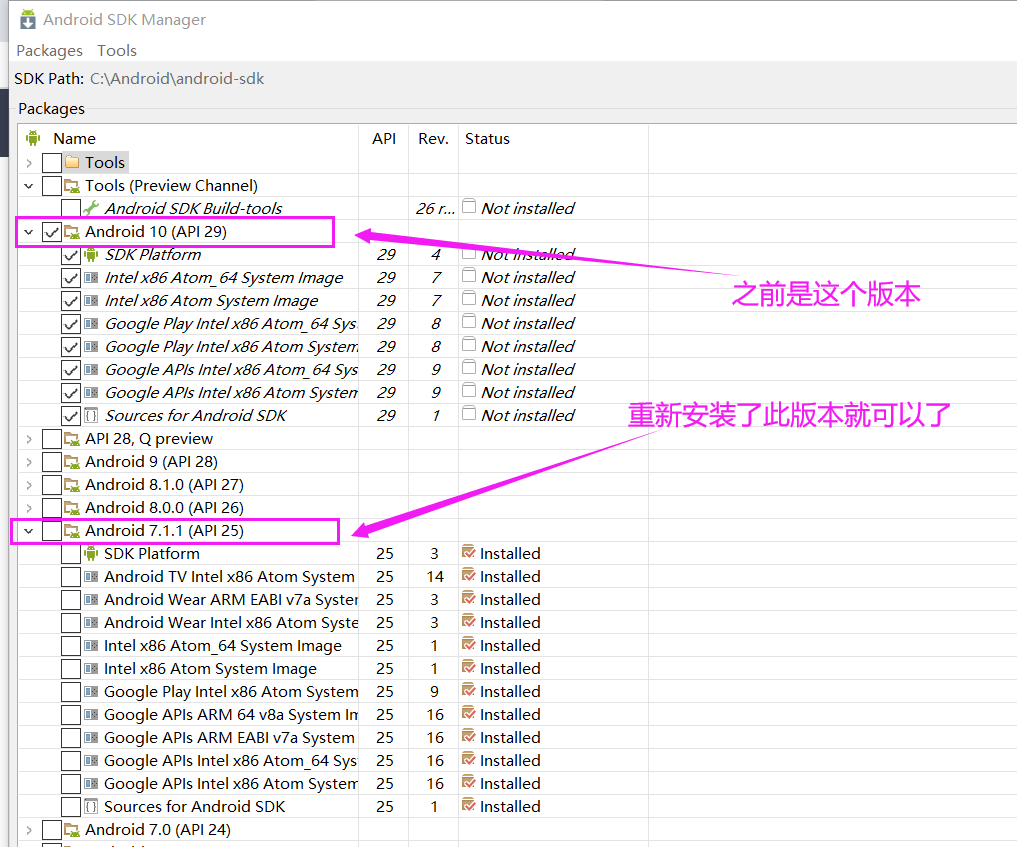Click the API 29 SDK Platform android icon
1017x847 pixels.
click(x=91, y=254)
